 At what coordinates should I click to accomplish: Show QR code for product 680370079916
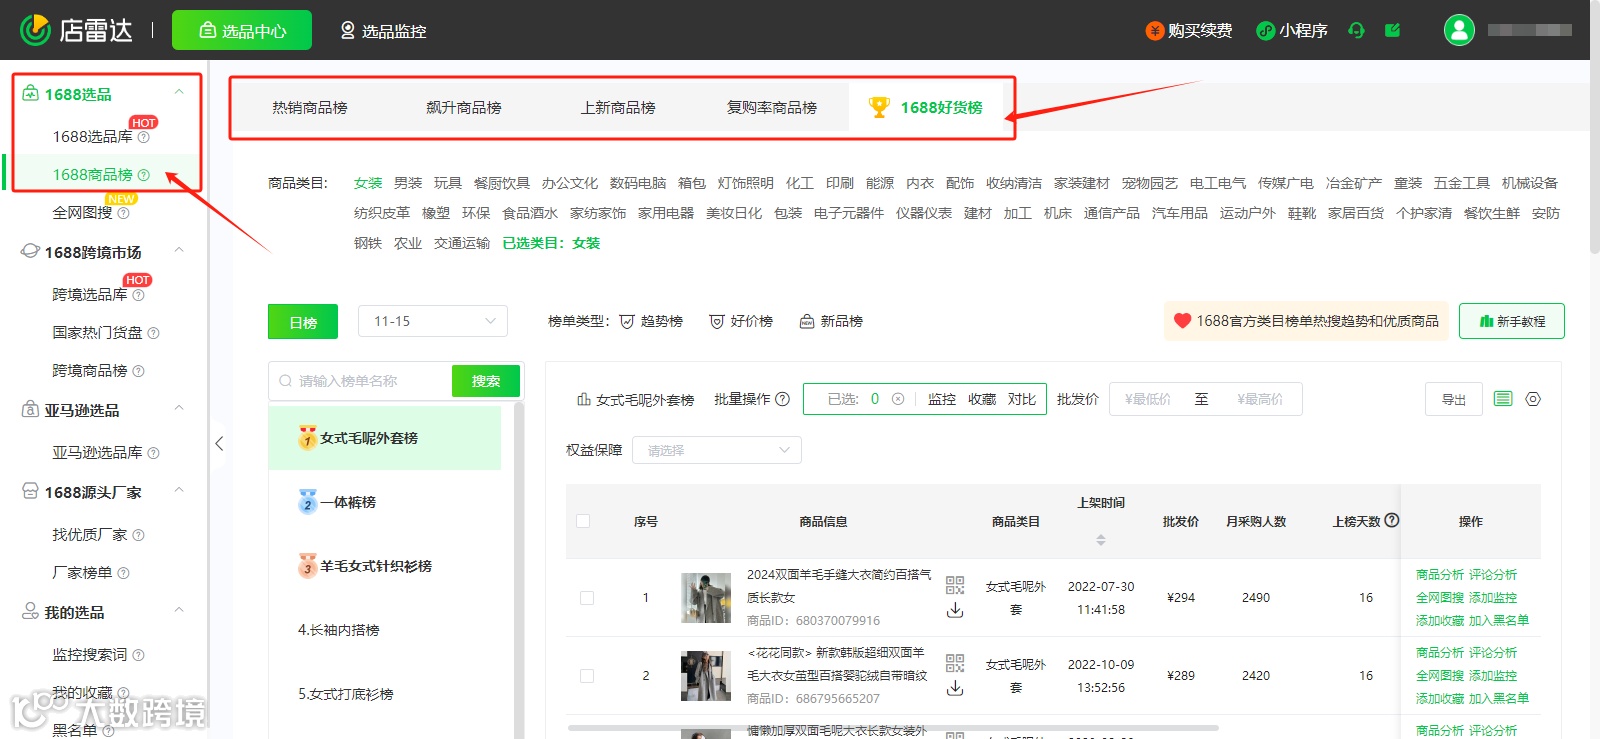point(955,585)
